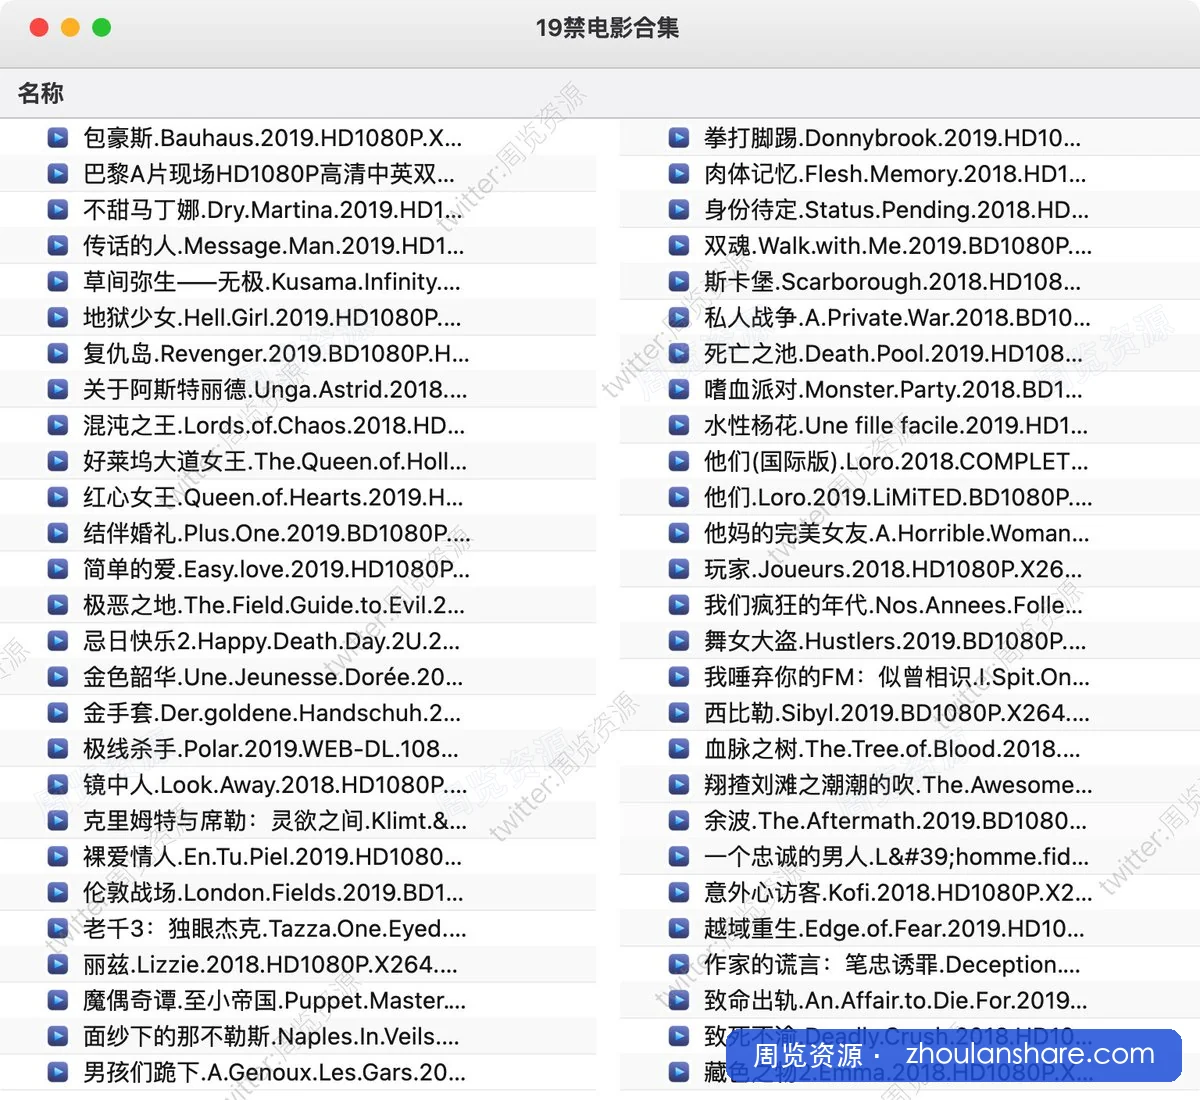Click the file icon next to 不甜马丁娜.Dry.Martina
Image resolution: width=1200 pixels, height=1100 pixels.
pyautogui.click(x=58, y=210)
